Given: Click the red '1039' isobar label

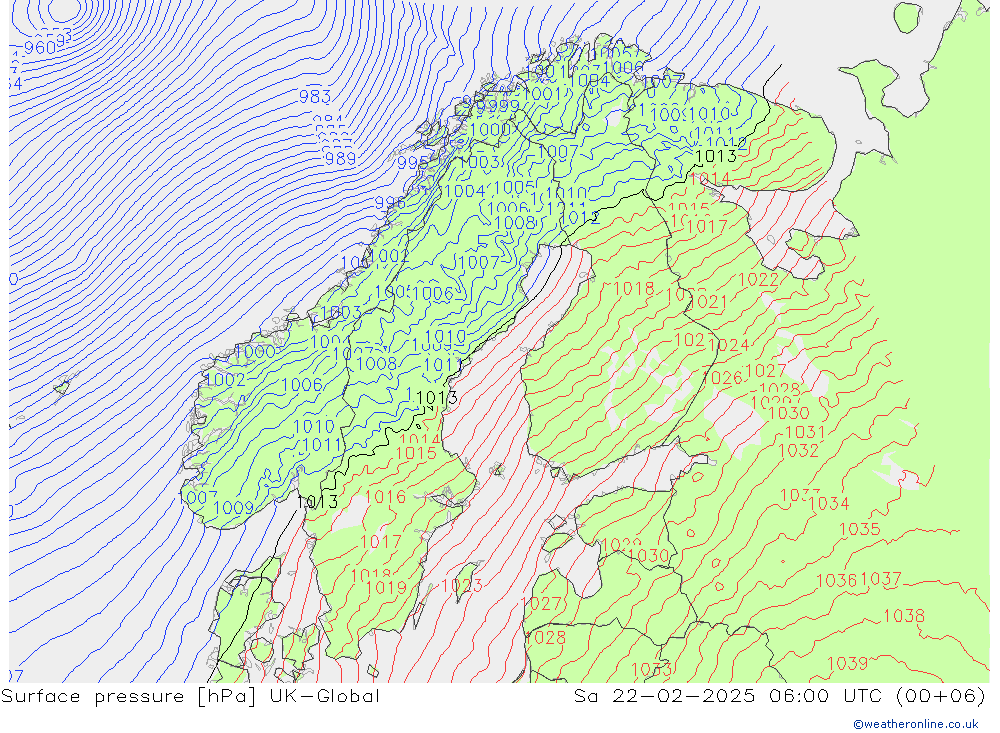Looking at the screenshot, I should [x=847, y=663].
